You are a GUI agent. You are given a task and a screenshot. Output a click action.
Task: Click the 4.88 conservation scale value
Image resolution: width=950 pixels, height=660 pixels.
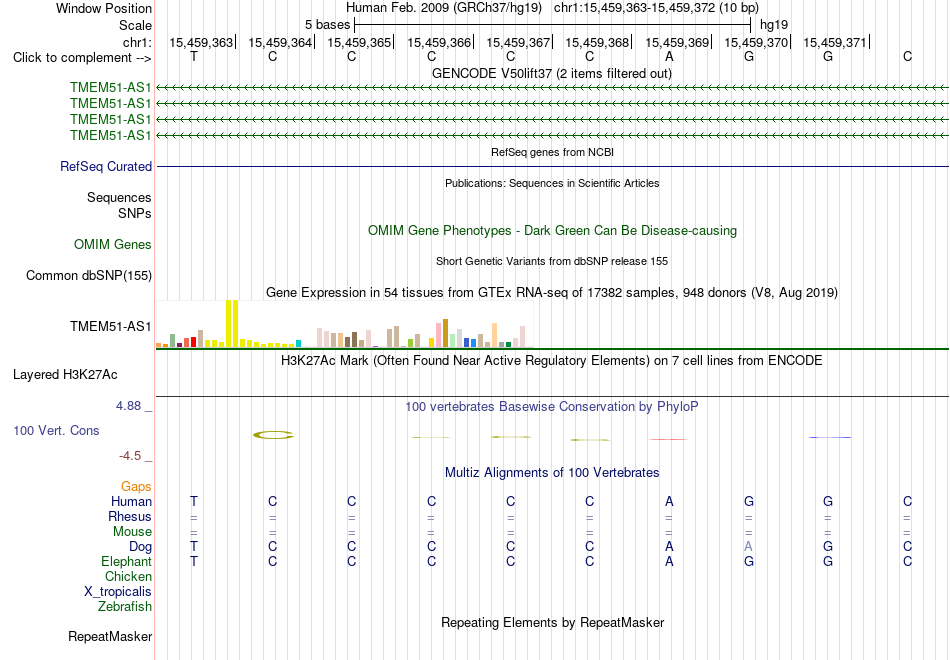(128, 406)
